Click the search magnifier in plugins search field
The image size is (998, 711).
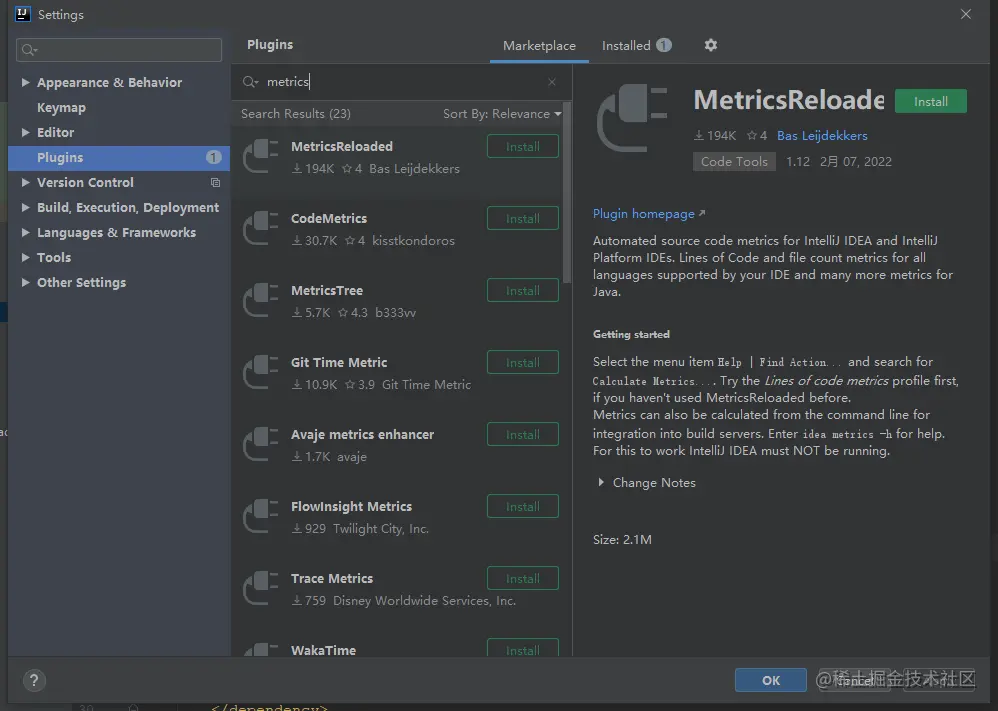pos(250,82)
